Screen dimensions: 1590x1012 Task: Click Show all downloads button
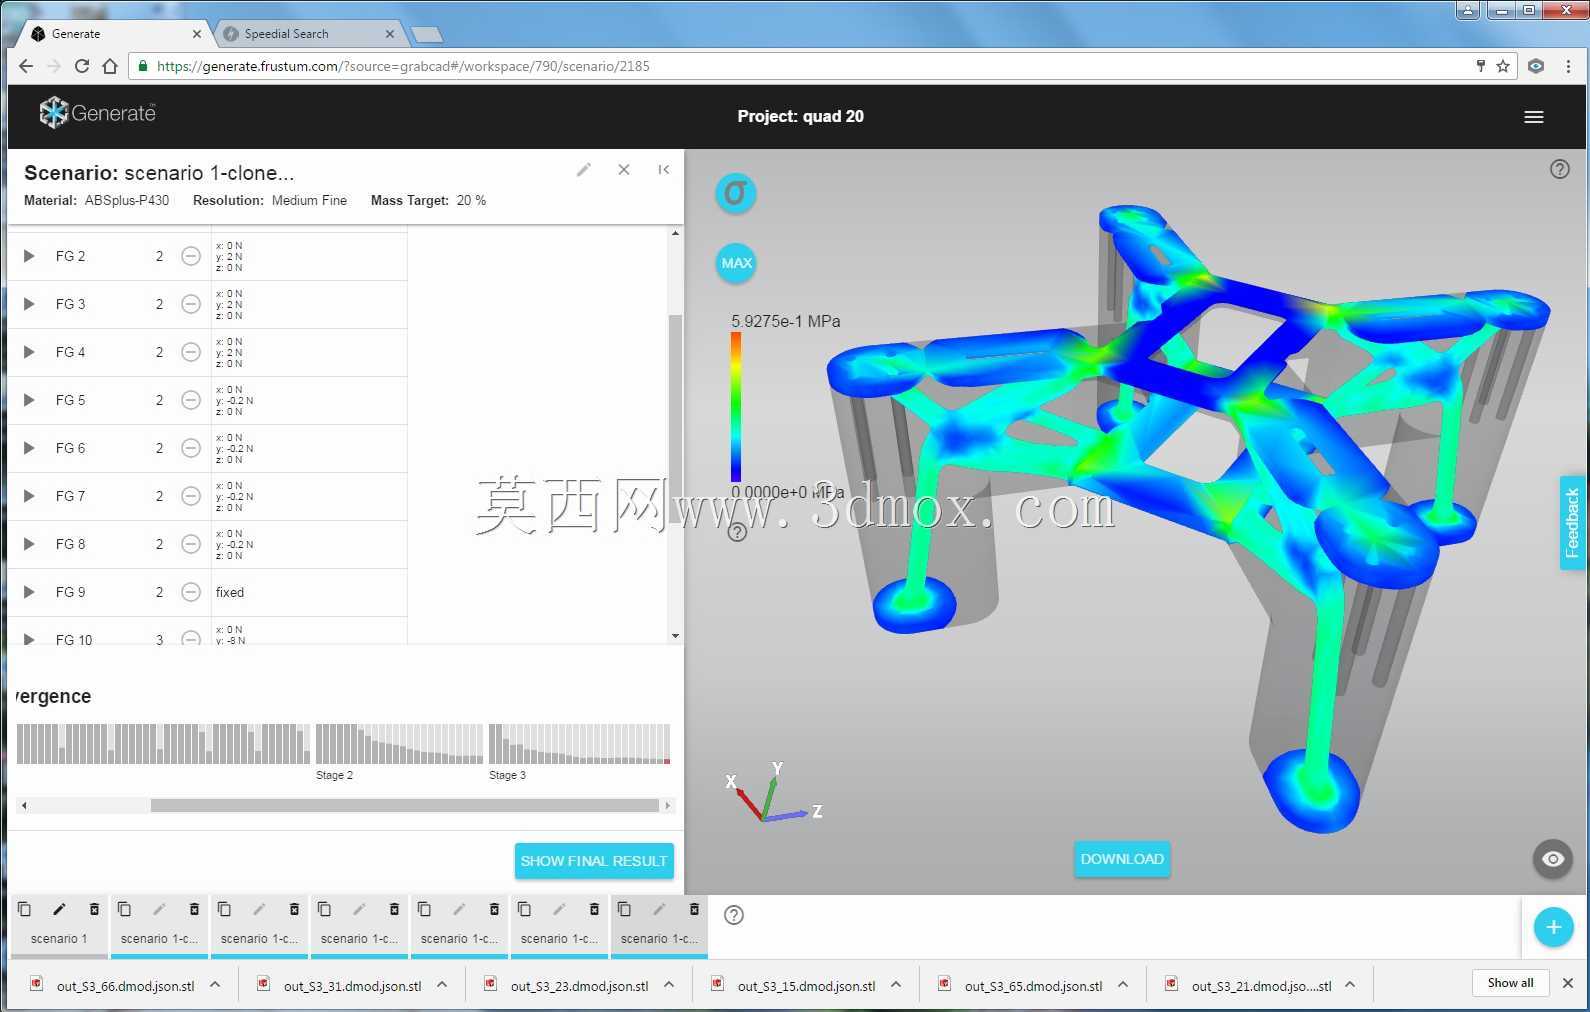1510,983
